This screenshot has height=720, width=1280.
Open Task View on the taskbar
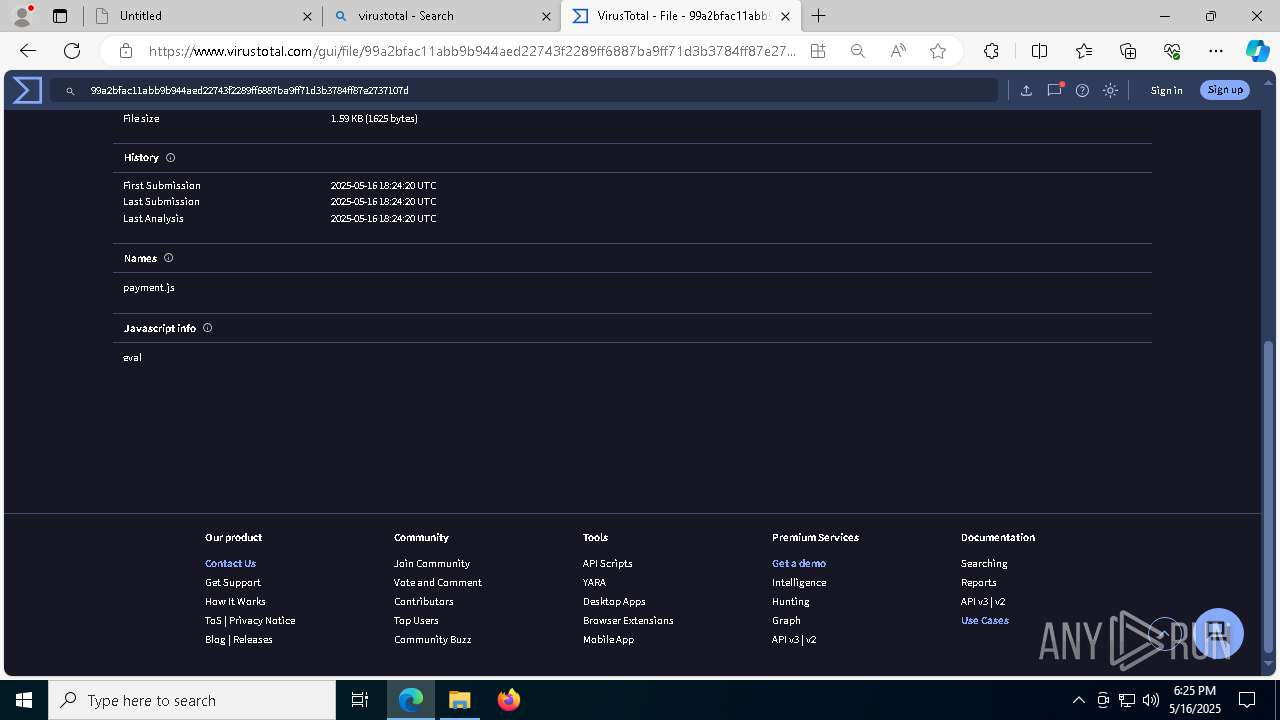[x=360, y=700]
